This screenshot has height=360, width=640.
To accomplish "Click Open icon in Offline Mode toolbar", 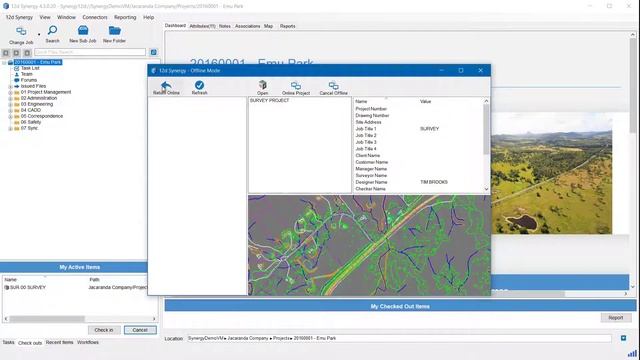I will point(262,85).
